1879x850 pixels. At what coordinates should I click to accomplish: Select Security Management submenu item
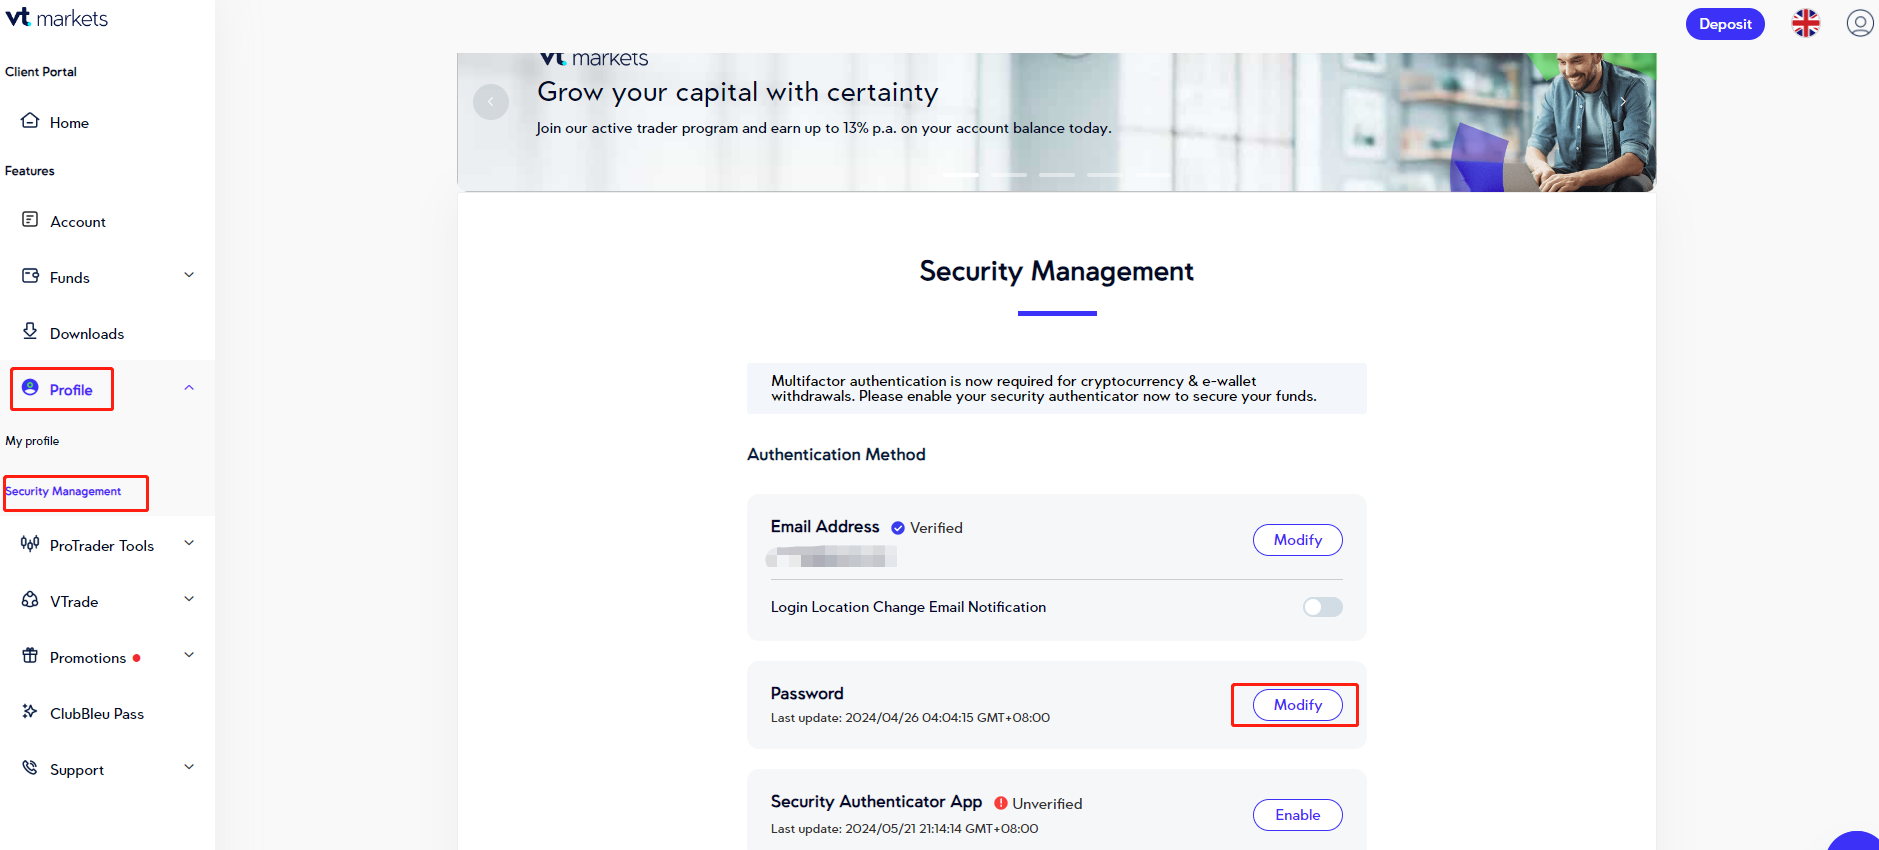point(64,492)
